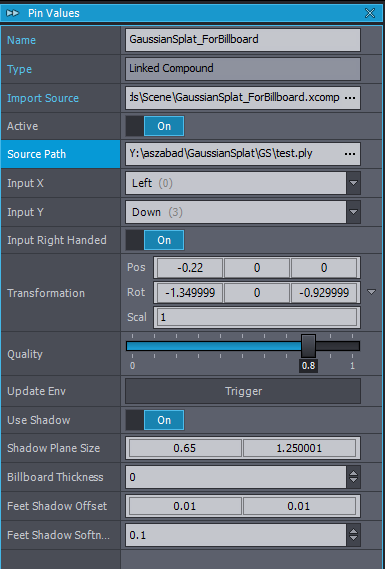Click Shadow Plane Size field 0.65
The width and height of the screenshot is (385, 569).
point(185,448)
